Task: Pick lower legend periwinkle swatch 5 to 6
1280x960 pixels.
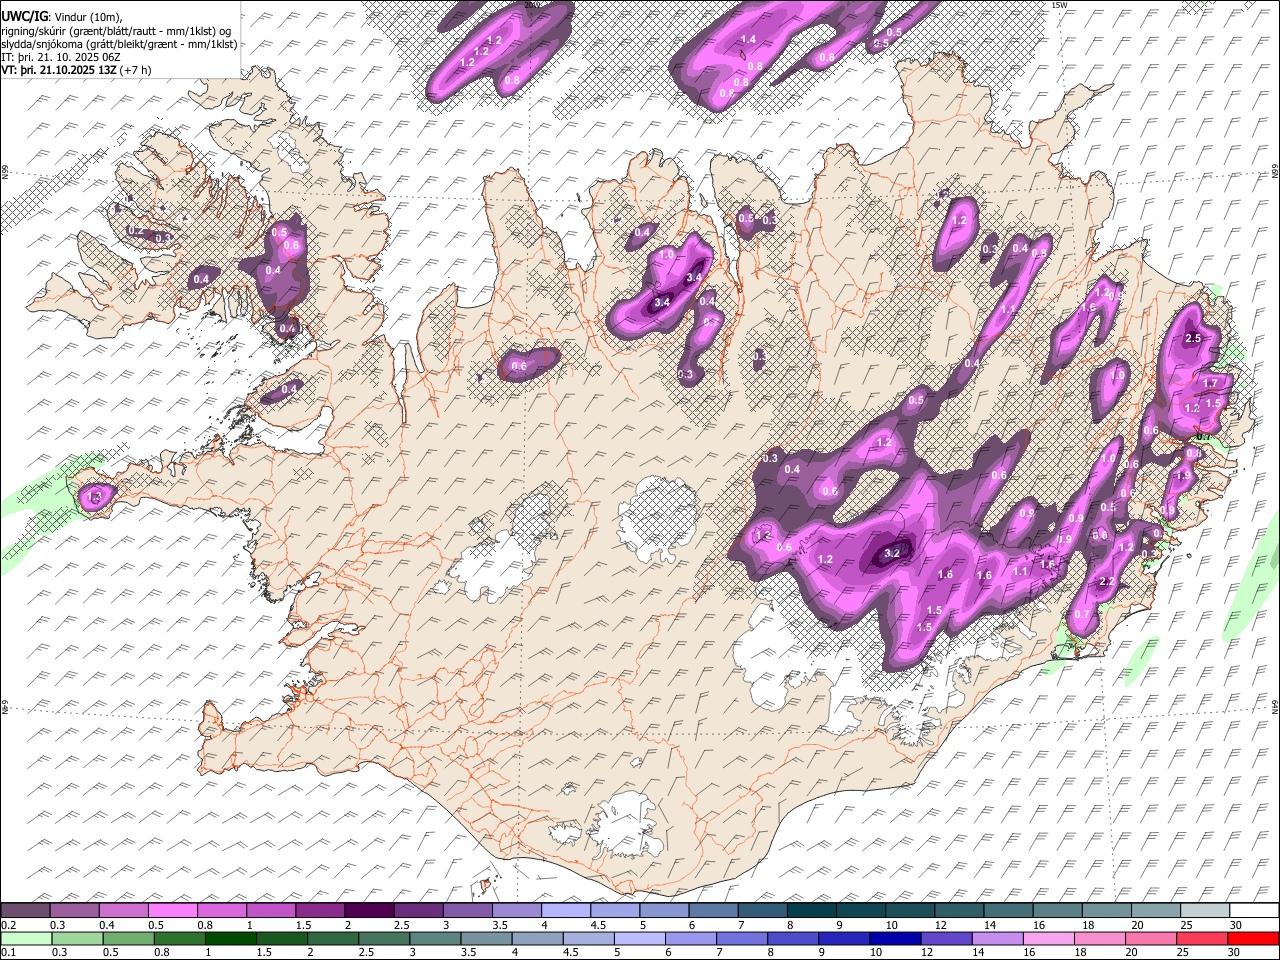Action: point(641,938)
